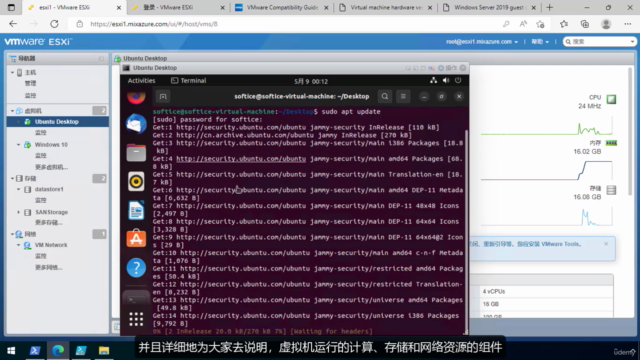
Task: Select VM Network in navigator
Action: point(51,245)
